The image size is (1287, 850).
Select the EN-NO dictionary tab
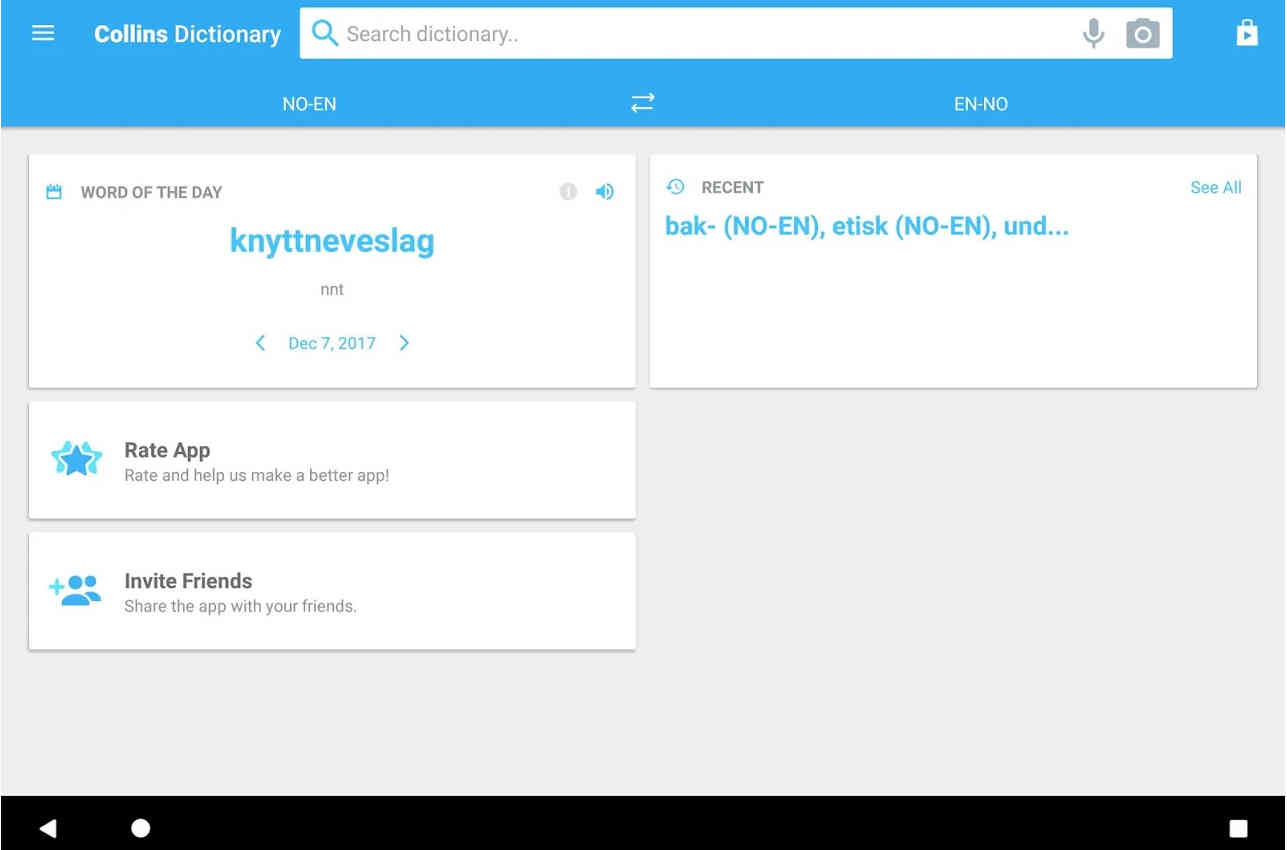980,103
